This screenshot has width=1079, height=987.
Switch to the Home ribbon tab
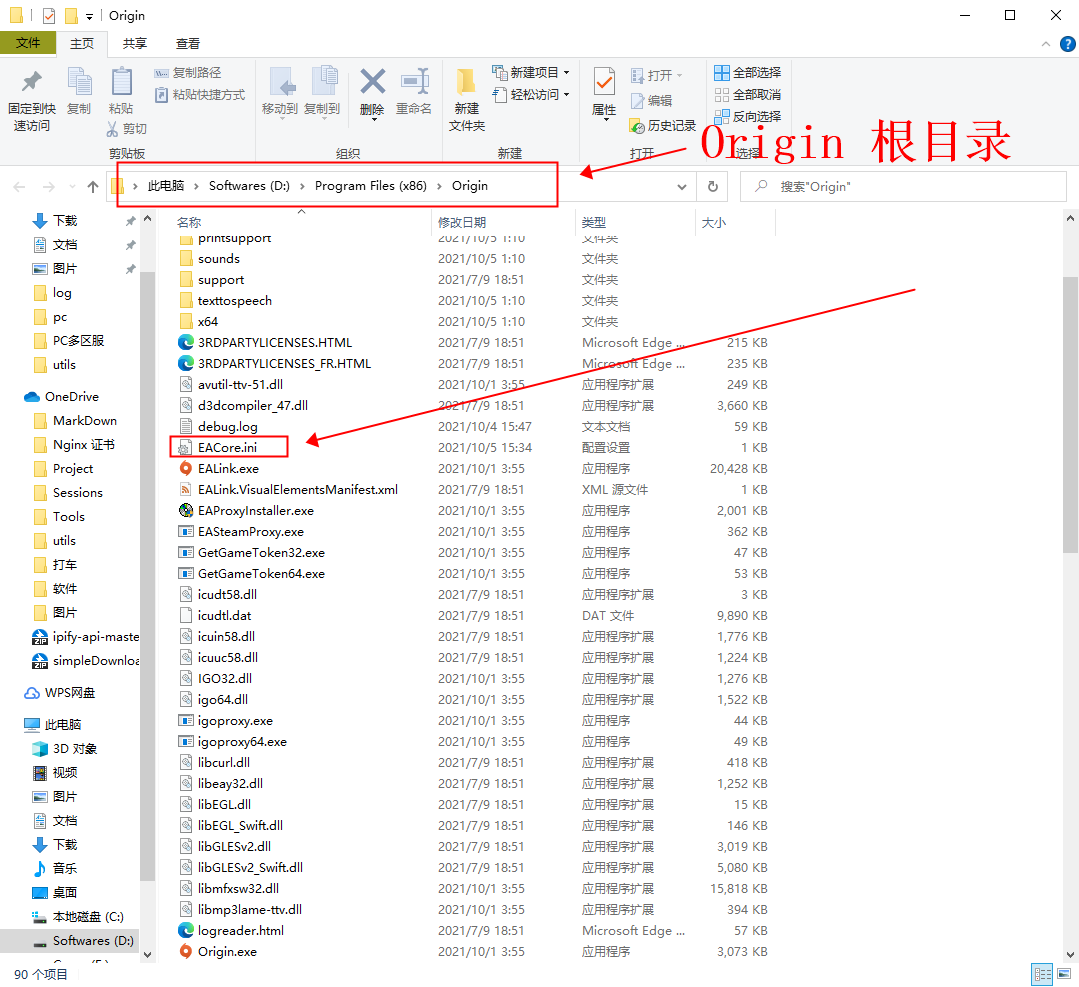(82, 43)
